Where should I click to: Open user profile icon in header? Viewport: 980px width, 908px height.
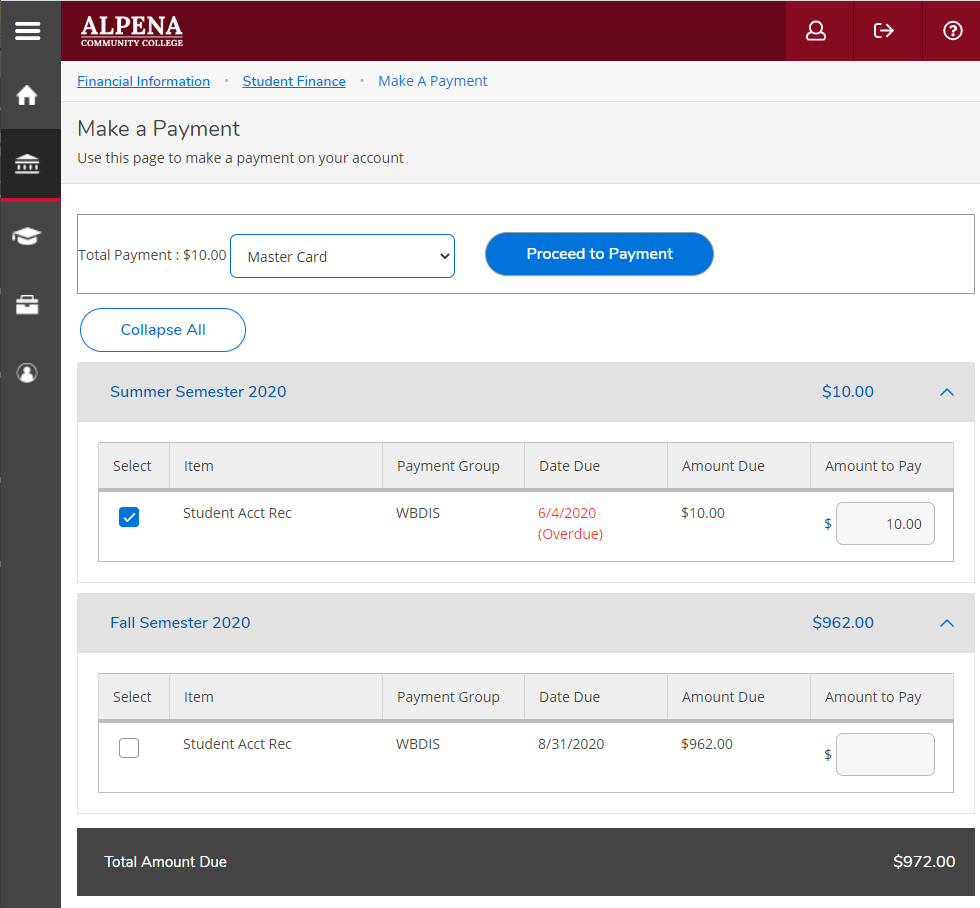coord(816,31)
